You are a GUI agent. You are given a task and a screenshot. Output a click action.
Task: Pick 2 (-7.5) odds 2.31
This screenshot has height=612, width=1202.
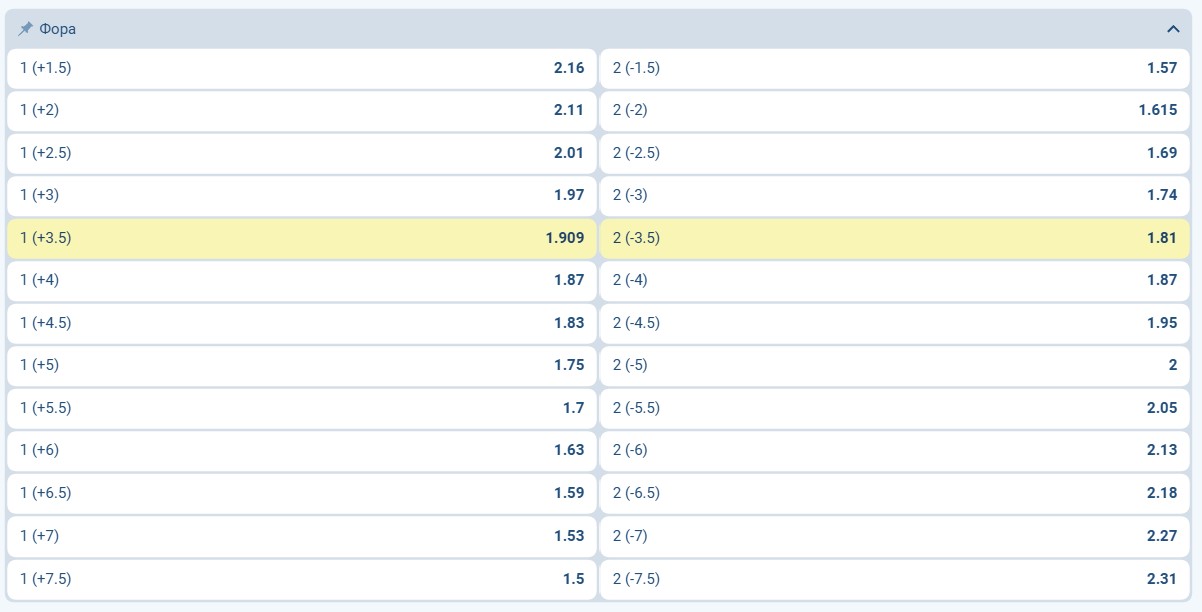click(895, 578)
